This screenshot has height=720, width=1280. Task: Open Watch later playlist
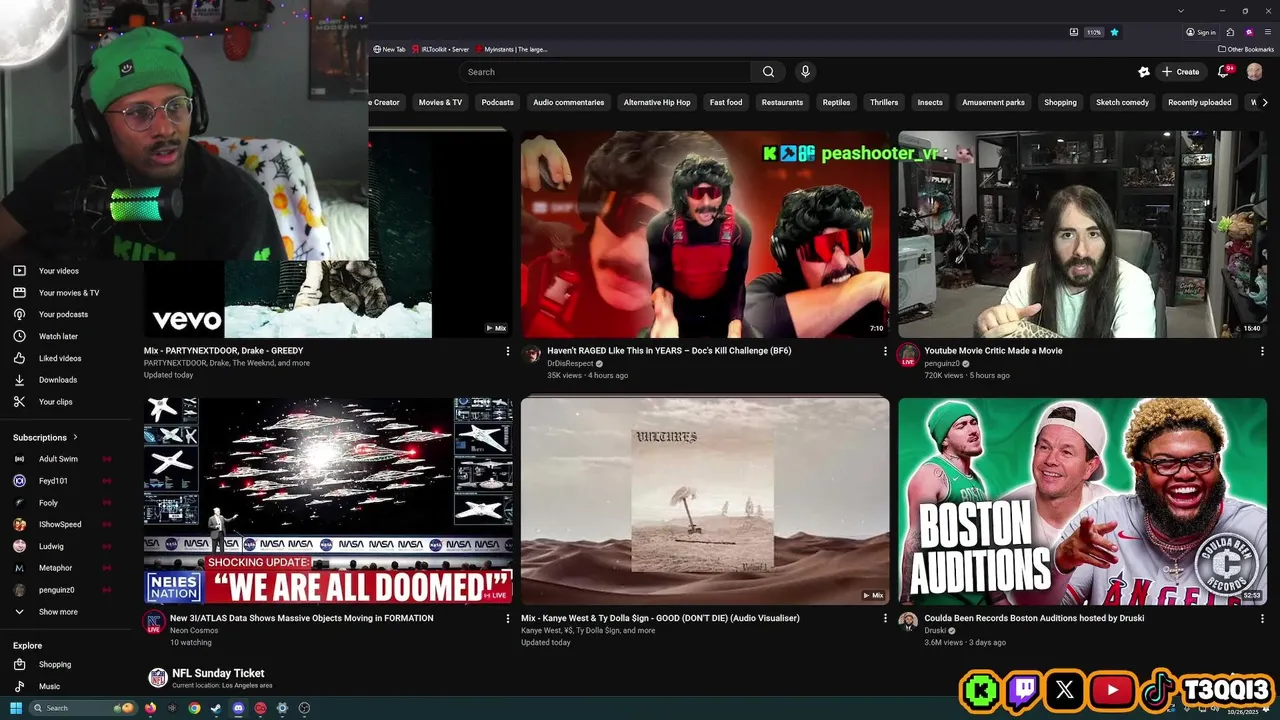(58, 336)
